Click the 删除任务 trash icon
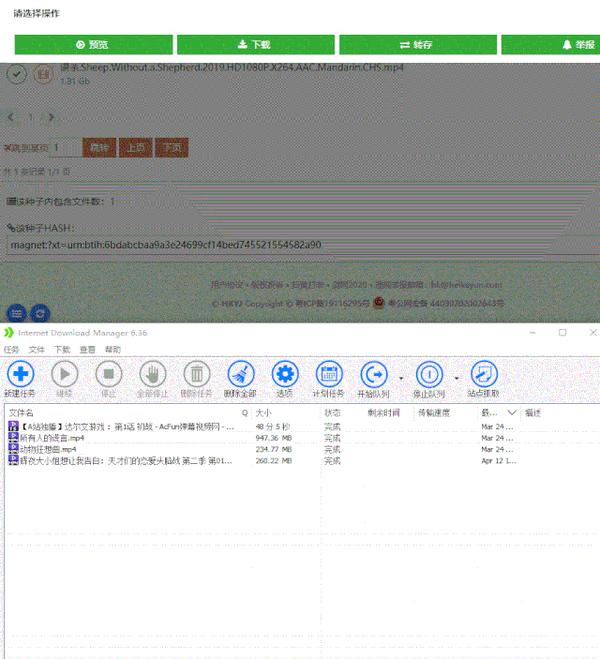The image size is (600, 659). click(197, 374)
